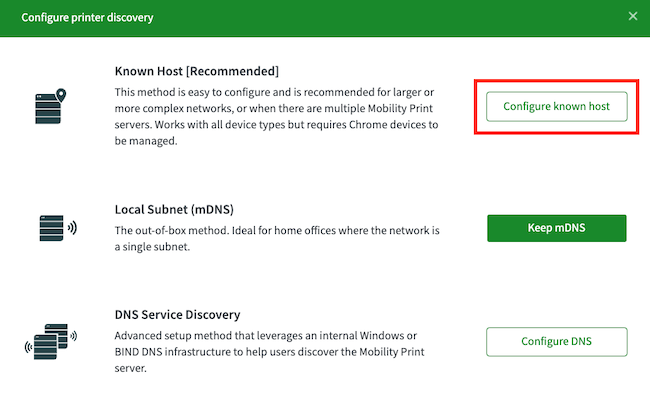This screenshot has width=650, height=398.
Task: Click the Known Host server pin icon
Action: click(51, 106)
